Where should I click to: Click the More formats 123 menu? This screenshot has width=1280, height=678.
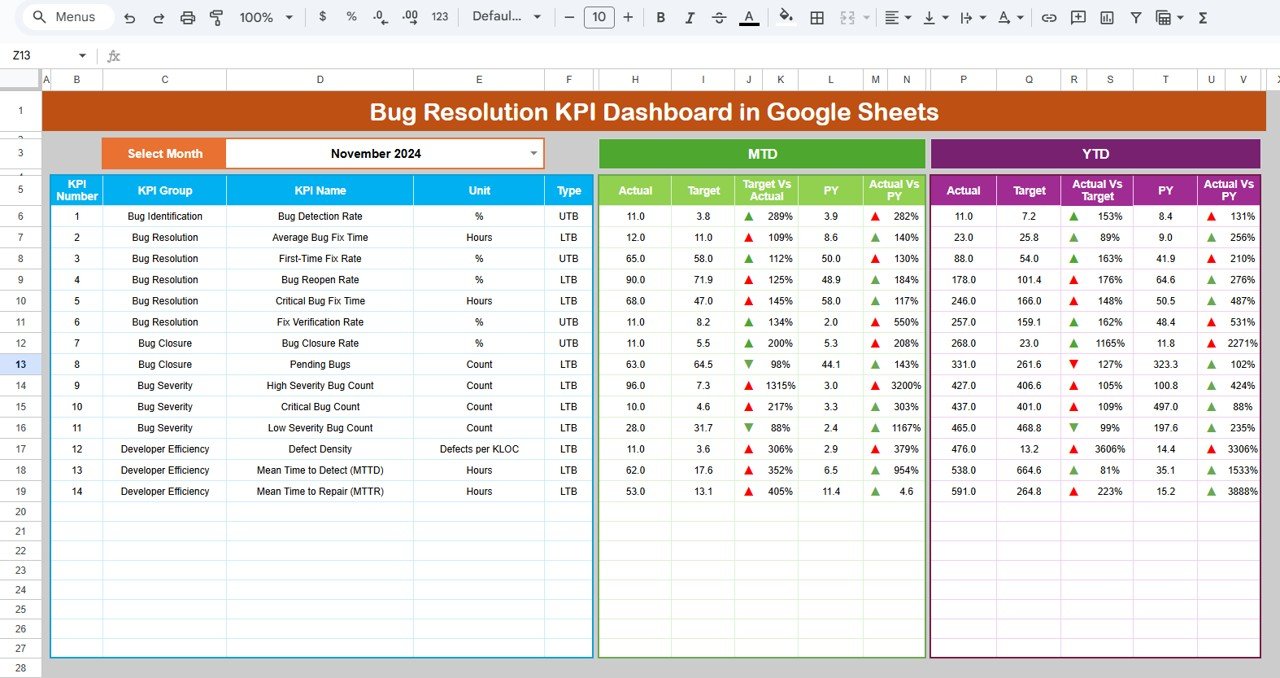(439, 17)
